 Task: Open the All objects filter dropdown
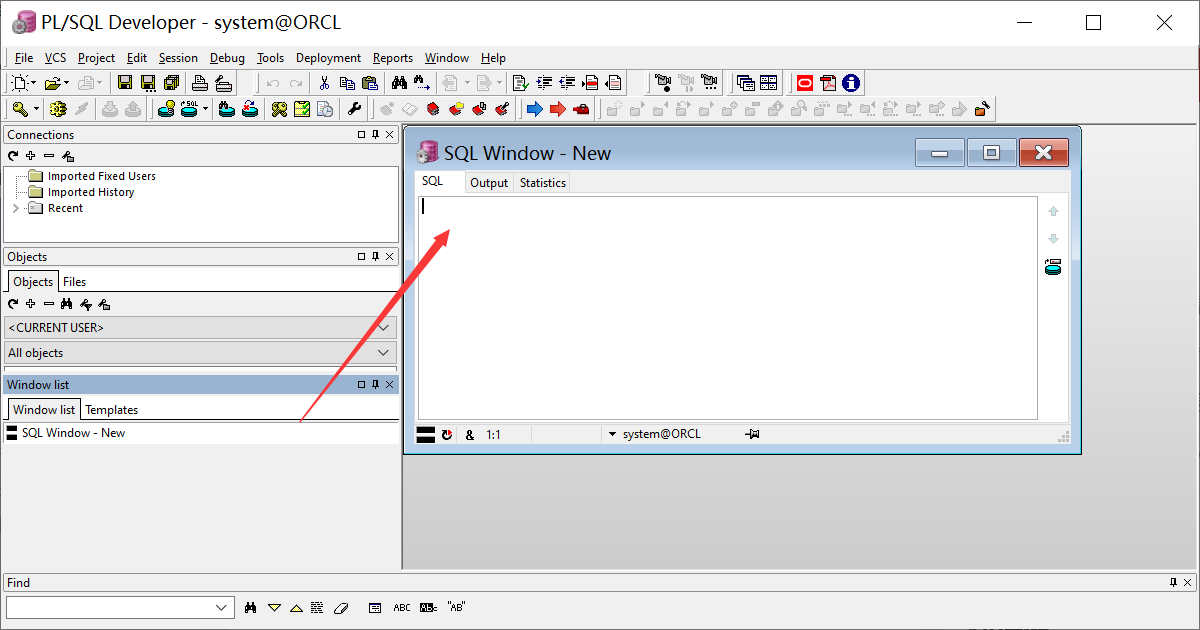384,352
